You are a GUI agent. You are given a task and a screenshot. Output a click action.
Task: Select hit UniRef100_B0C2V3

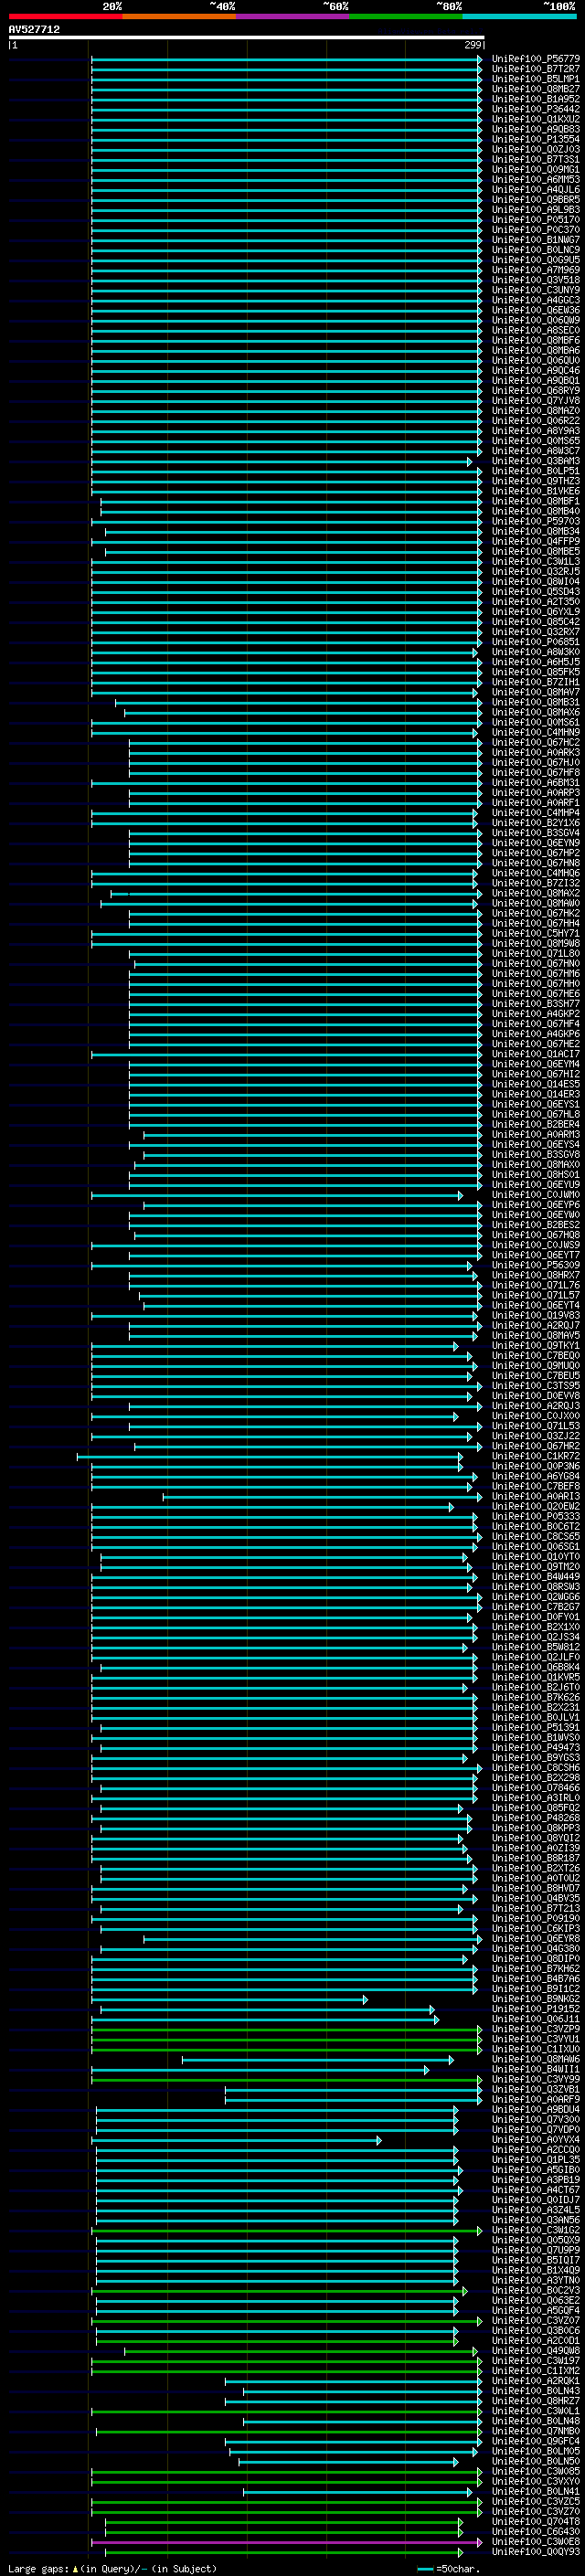(x=536, y=2290)
